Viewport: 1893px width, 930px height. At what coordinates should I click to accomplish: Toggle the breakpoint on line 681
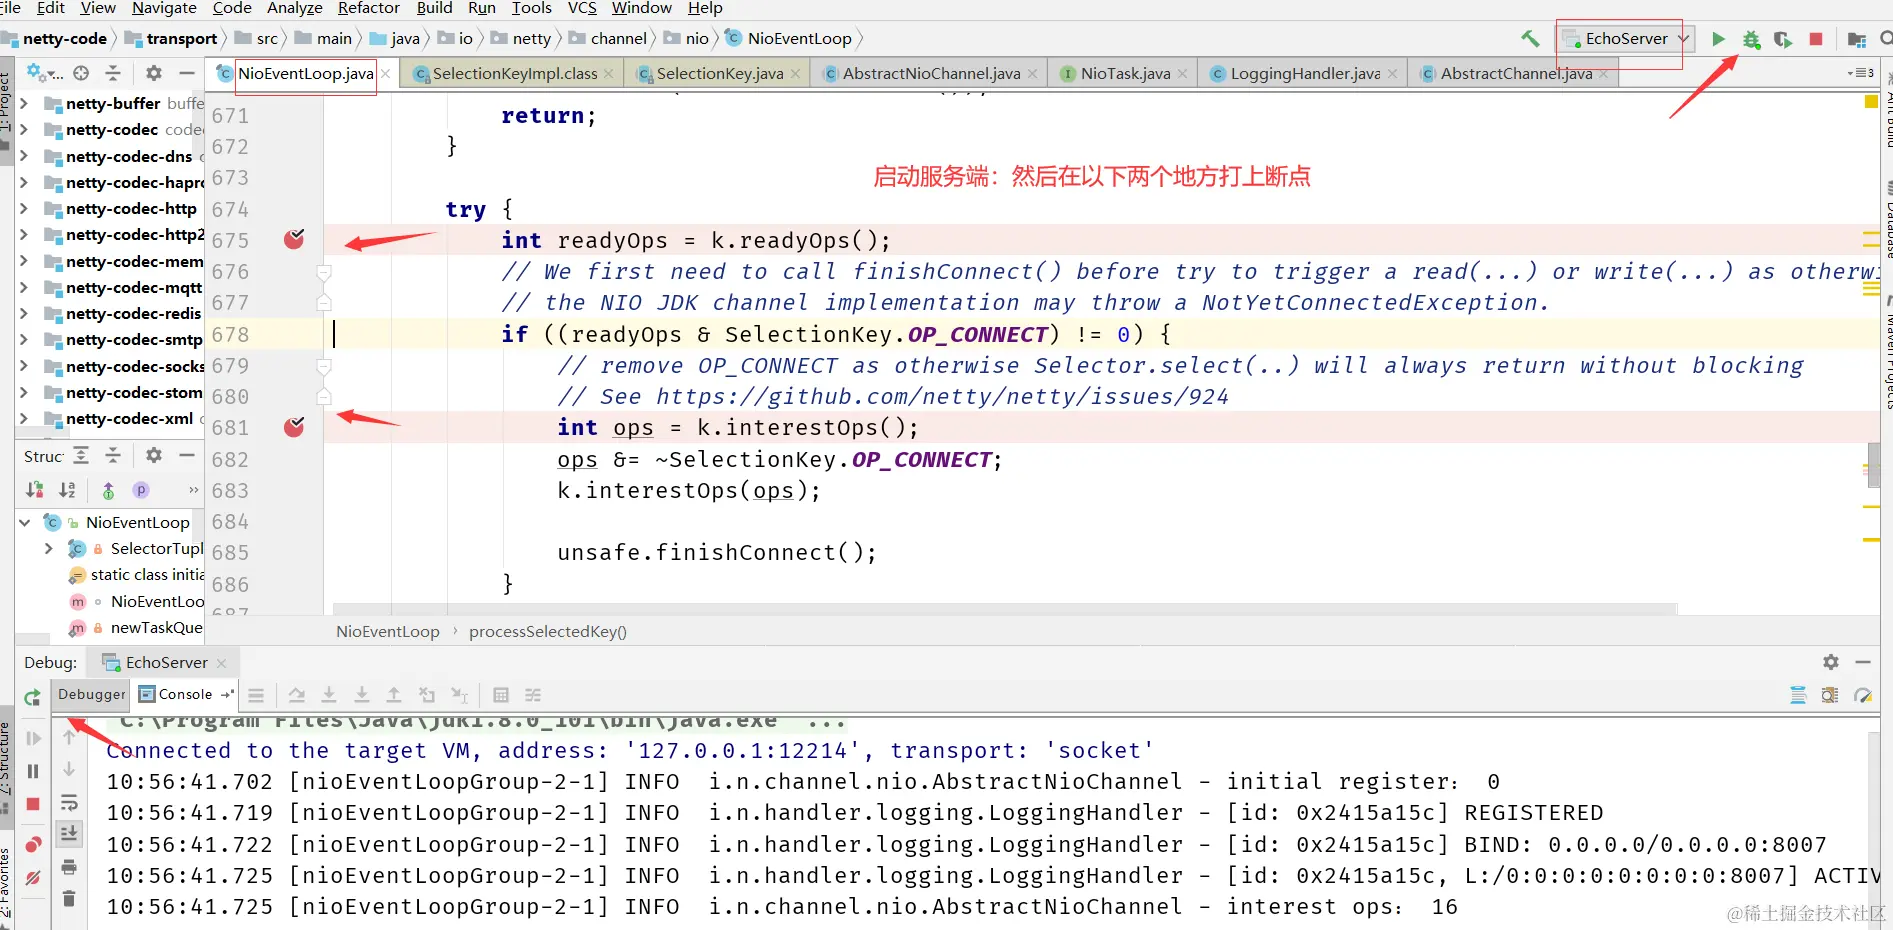294,427
